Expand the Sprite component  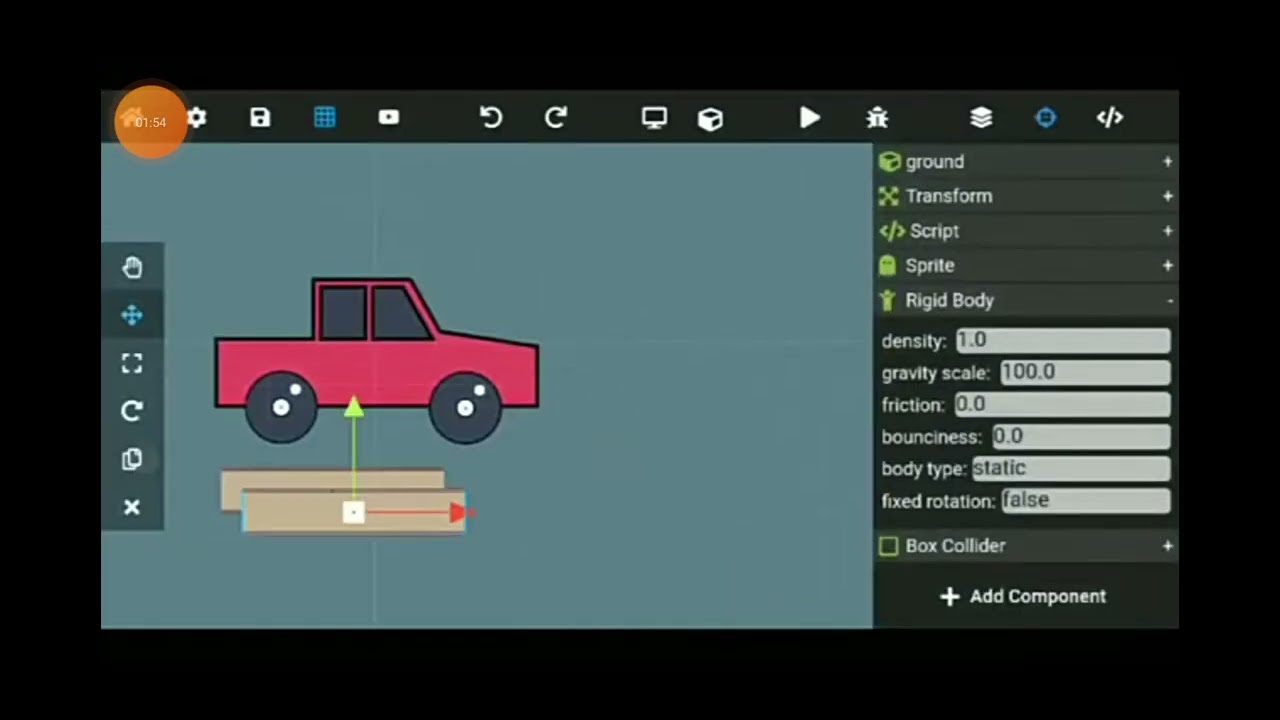pos(1026,266)
